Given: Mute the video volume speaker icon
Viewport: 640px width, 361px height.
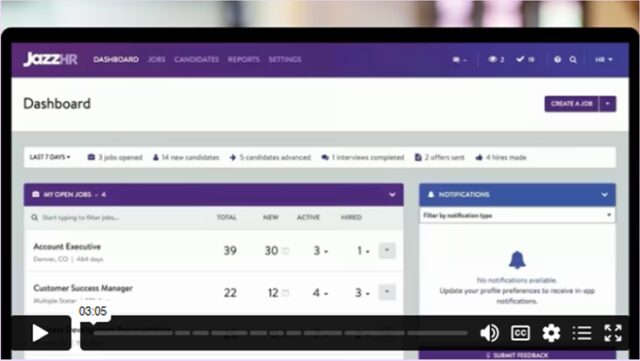Looking at the screenshot, I should tap(489, 333).
